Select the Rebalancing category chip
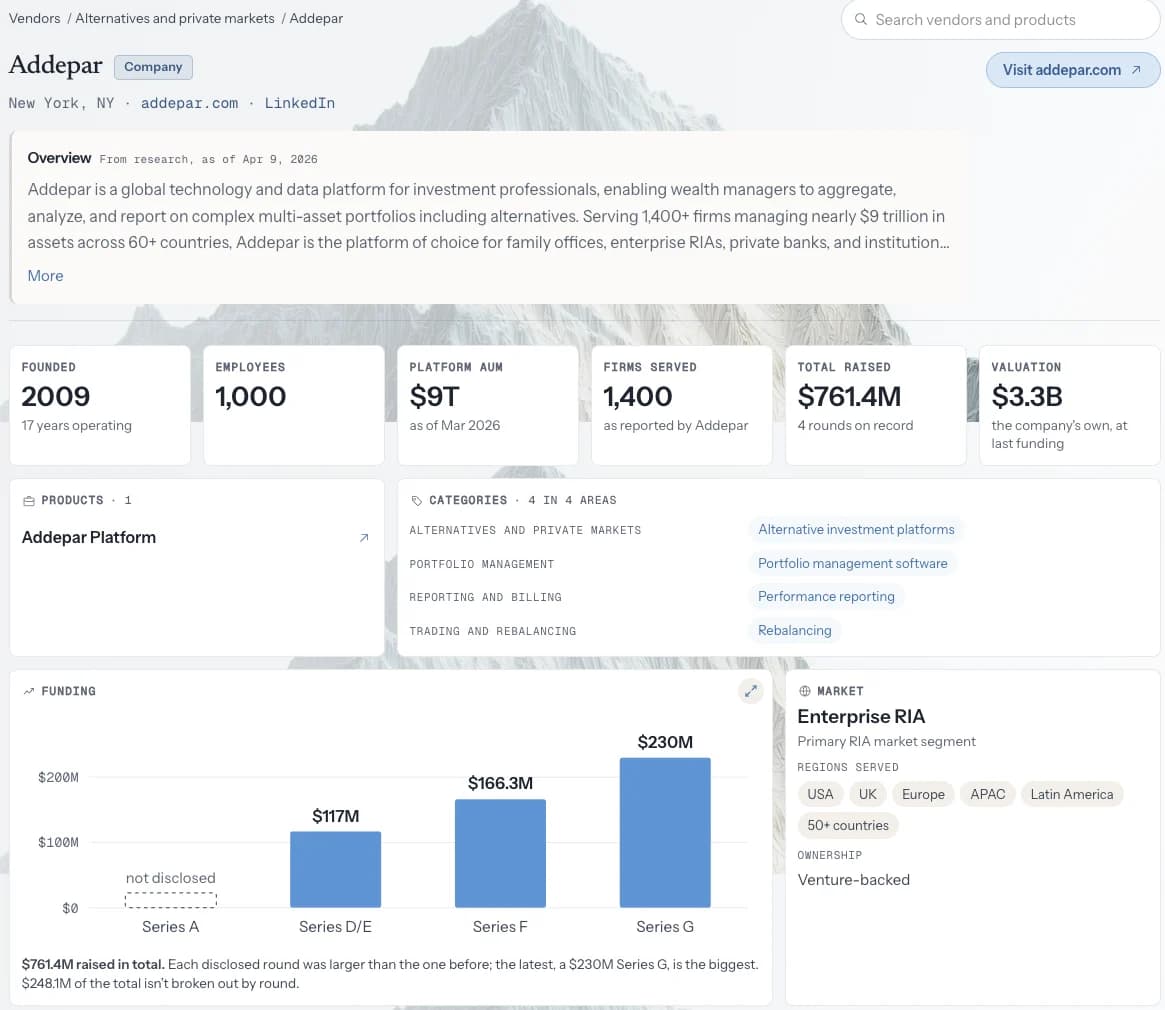The image size is (1165, 1010). click(x=794, y=630)
